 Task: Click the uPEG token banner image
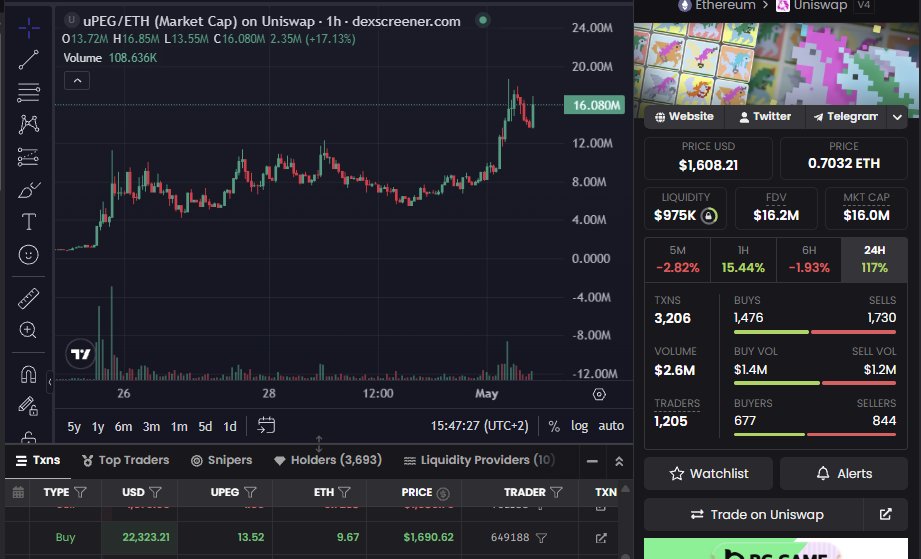(x=777, y=65)
